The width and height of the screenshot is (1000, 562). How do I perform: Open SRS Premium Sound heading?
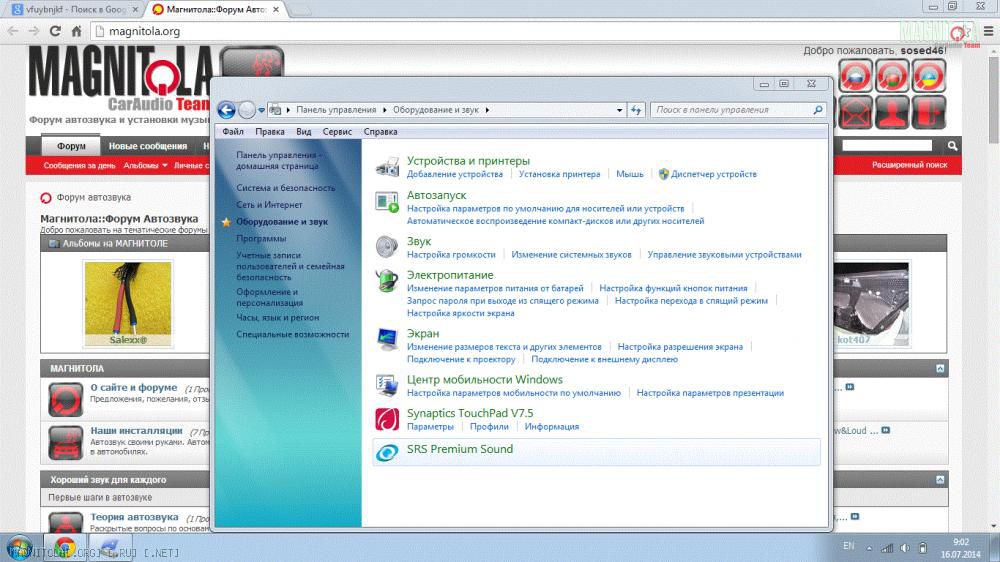[460, 449]
